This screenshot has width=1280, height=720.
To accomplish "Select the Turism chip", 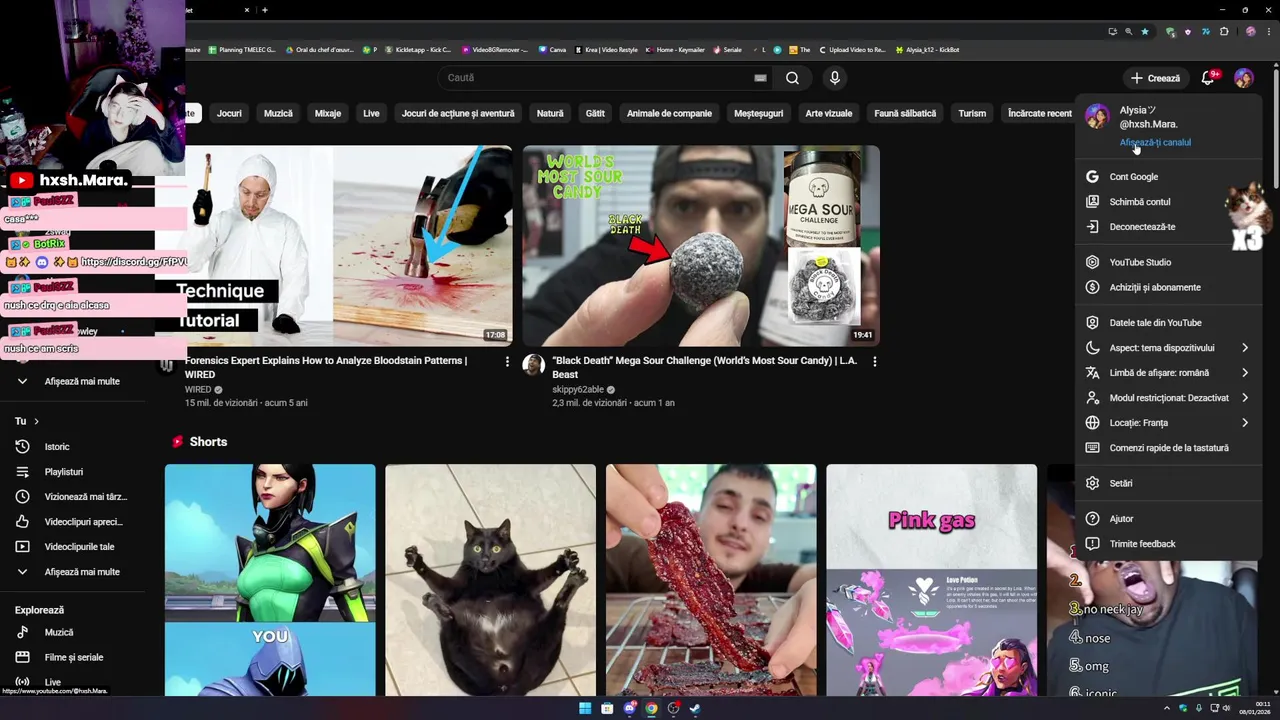I will pos(972,113).
